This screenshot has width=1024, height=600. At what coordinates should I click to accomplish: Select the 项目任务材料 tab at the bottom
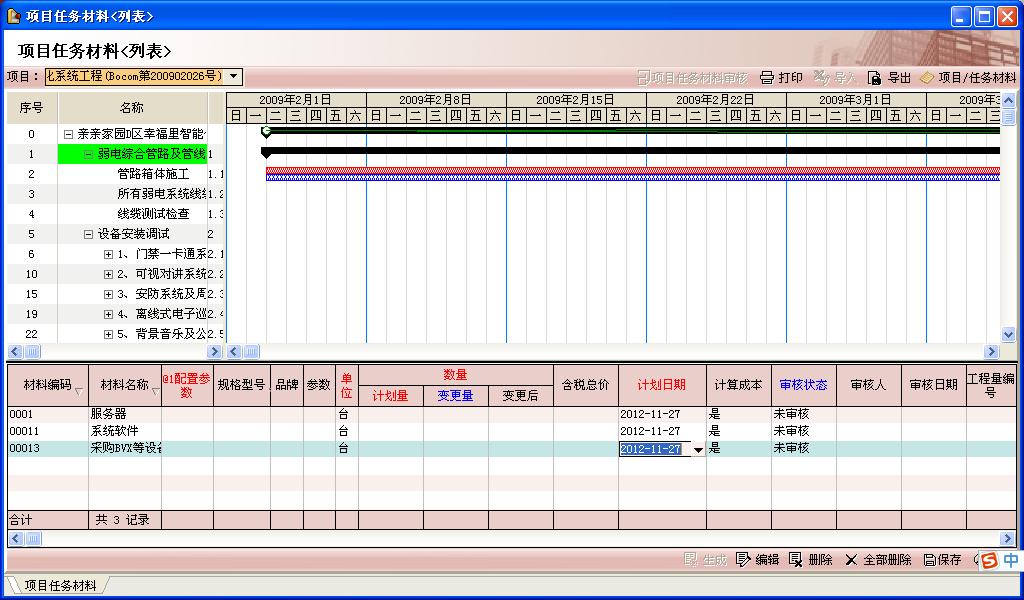tap(60, 585)
